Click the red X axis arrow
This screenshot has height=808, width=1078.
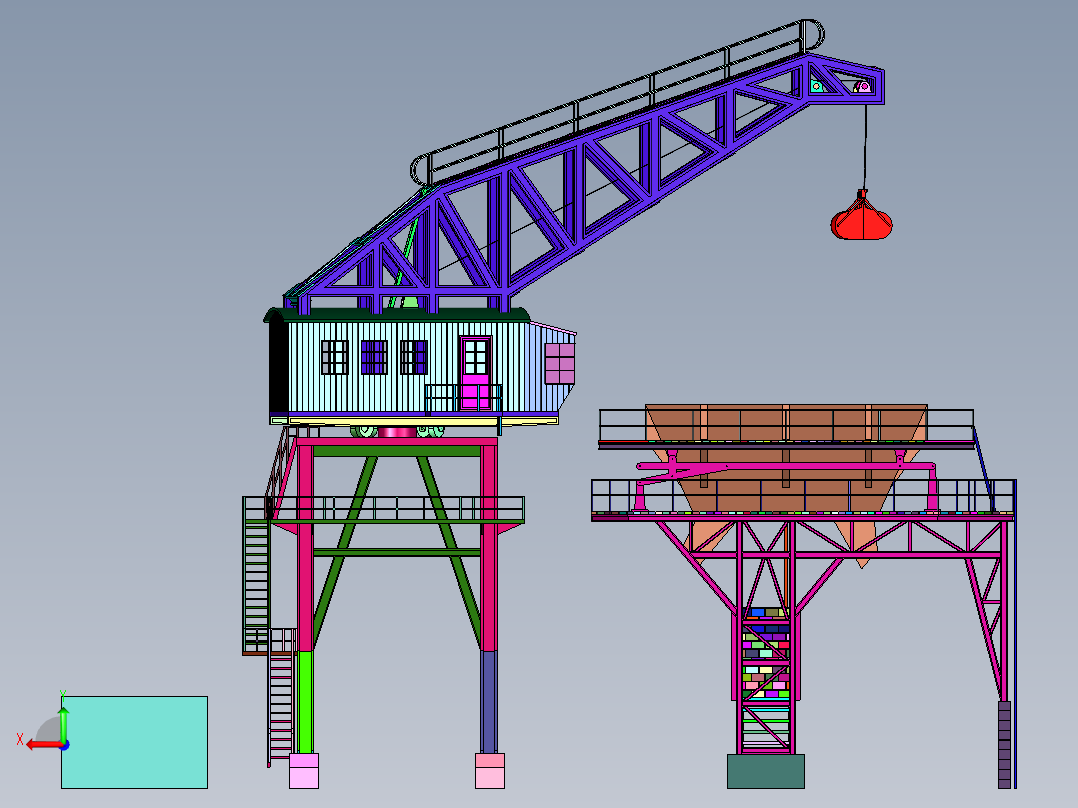pyautogui.click(x=43, y=745)
